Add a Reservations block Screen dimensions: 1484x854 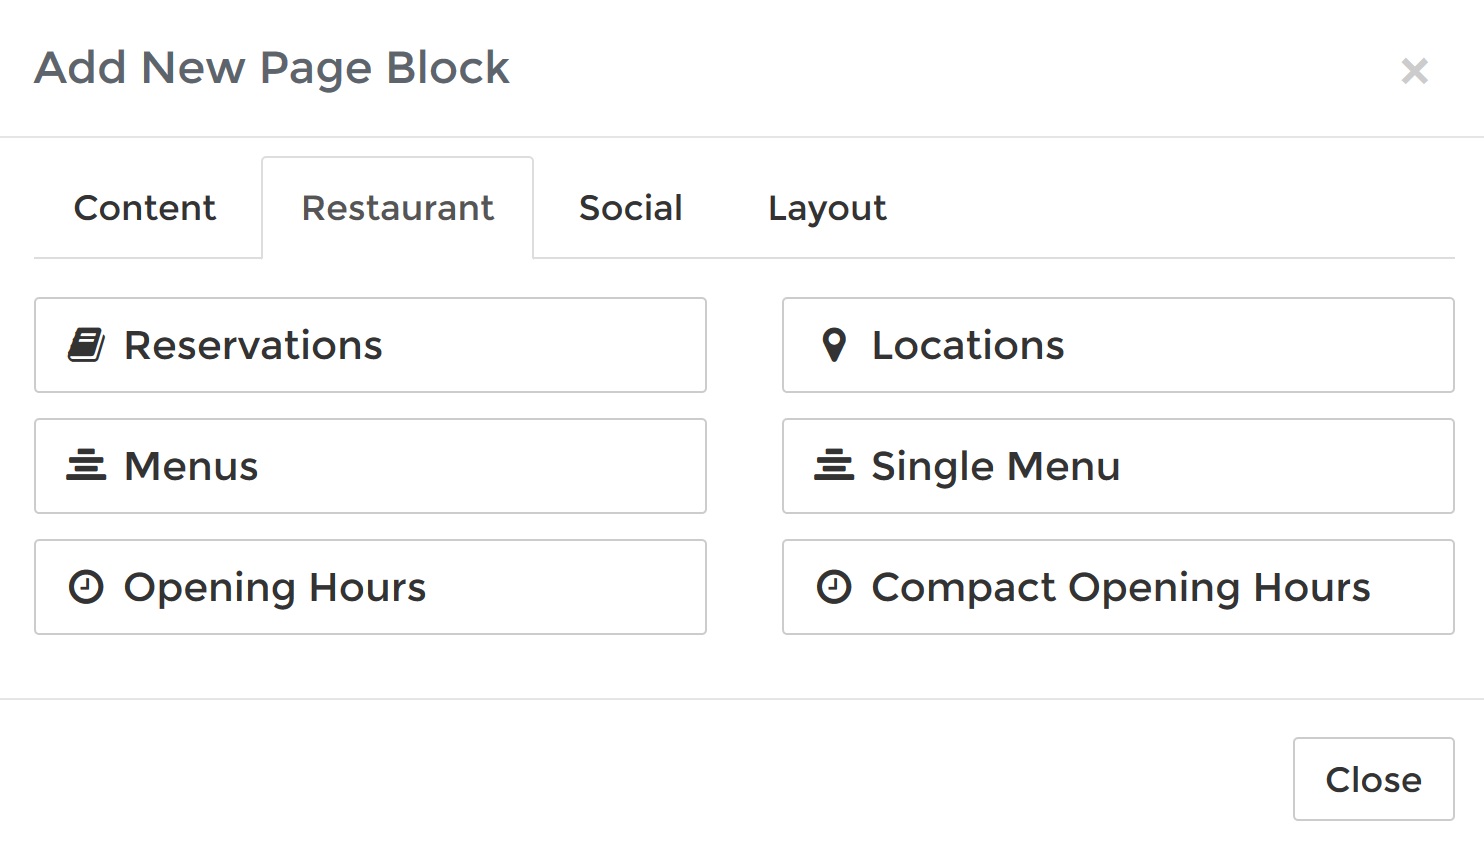[370, 345]
